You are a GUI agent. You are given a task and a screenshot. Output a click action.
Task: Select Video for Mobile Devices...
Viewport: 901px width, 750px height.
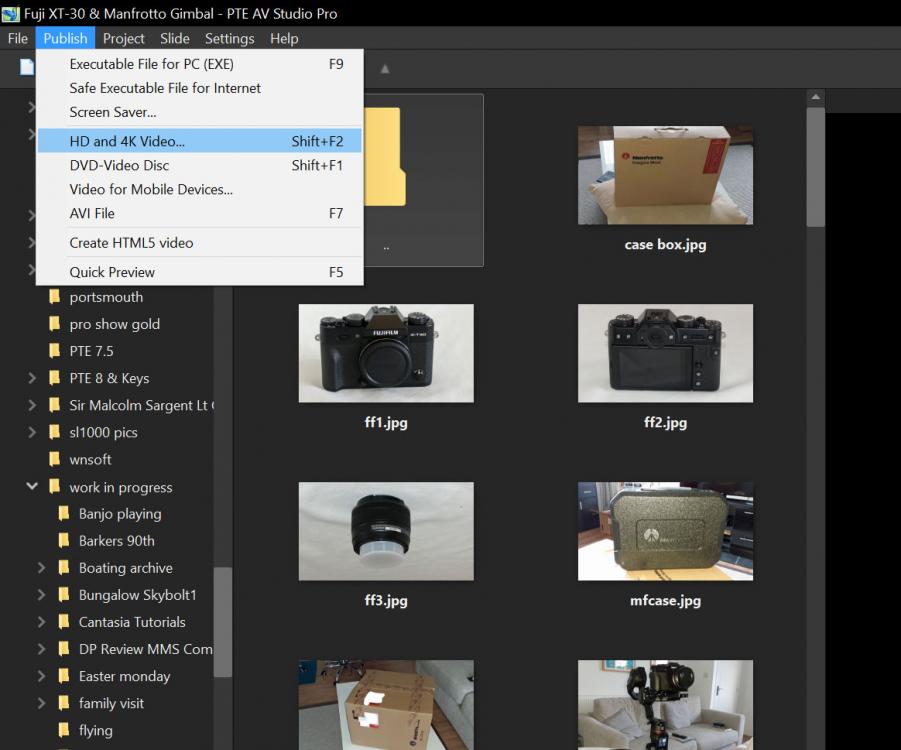point(199,189)
